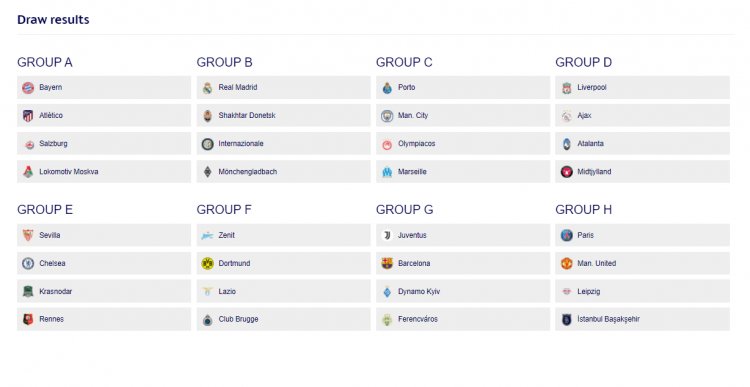Viewport: 750px width, 387px height.
Task: Click the Liverpool club crest
Action: coord(567,88)
